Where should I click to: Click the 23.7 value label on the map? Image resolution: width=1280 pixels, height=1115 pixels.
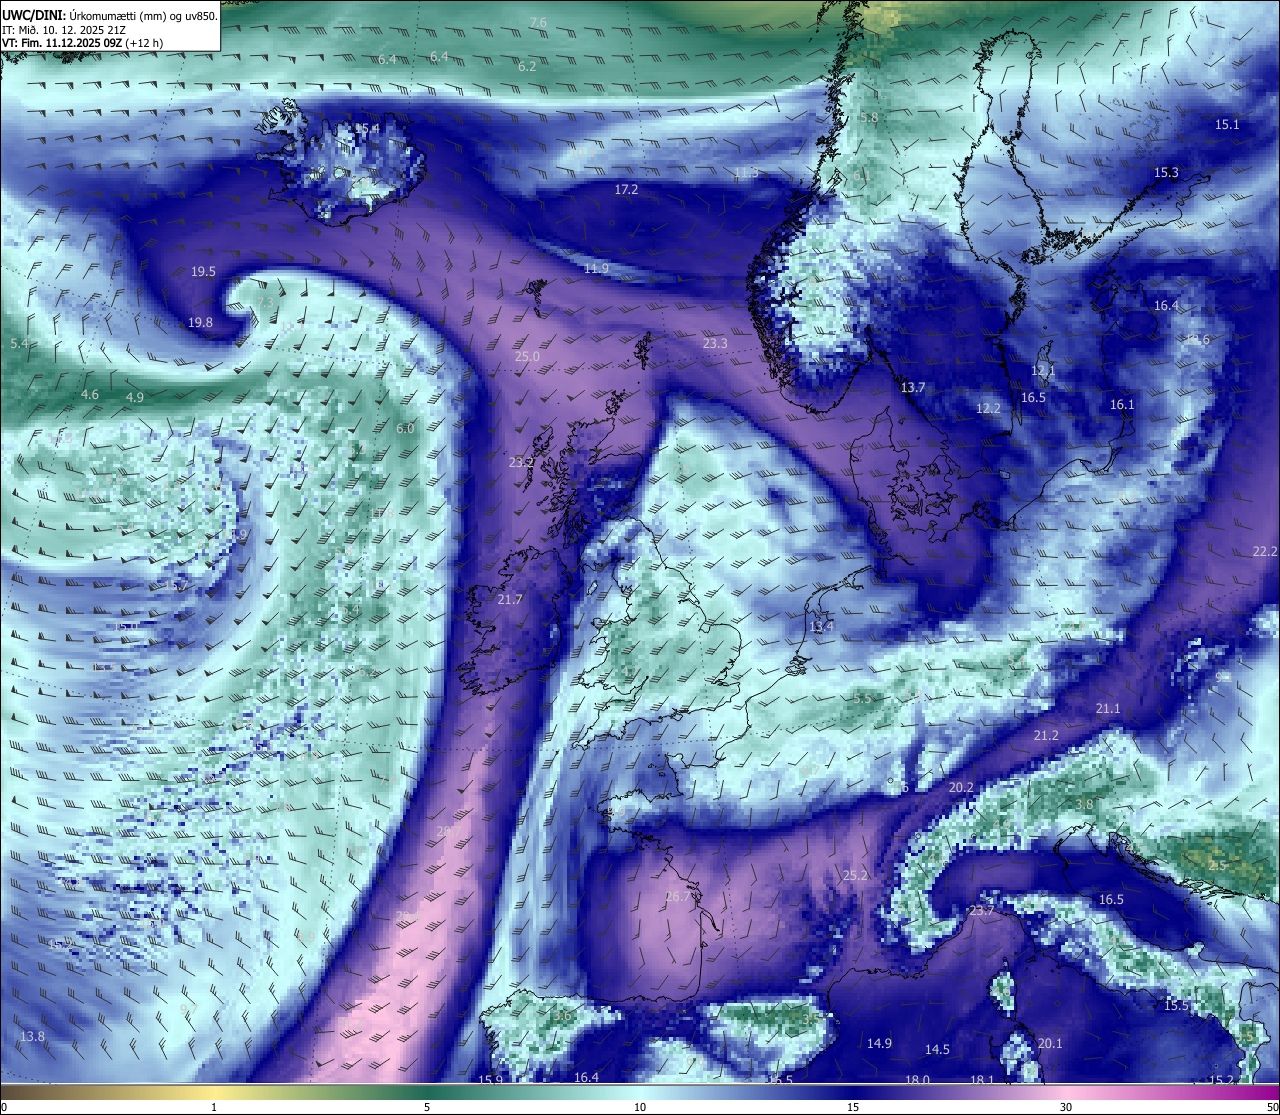[x=982, y=910]
